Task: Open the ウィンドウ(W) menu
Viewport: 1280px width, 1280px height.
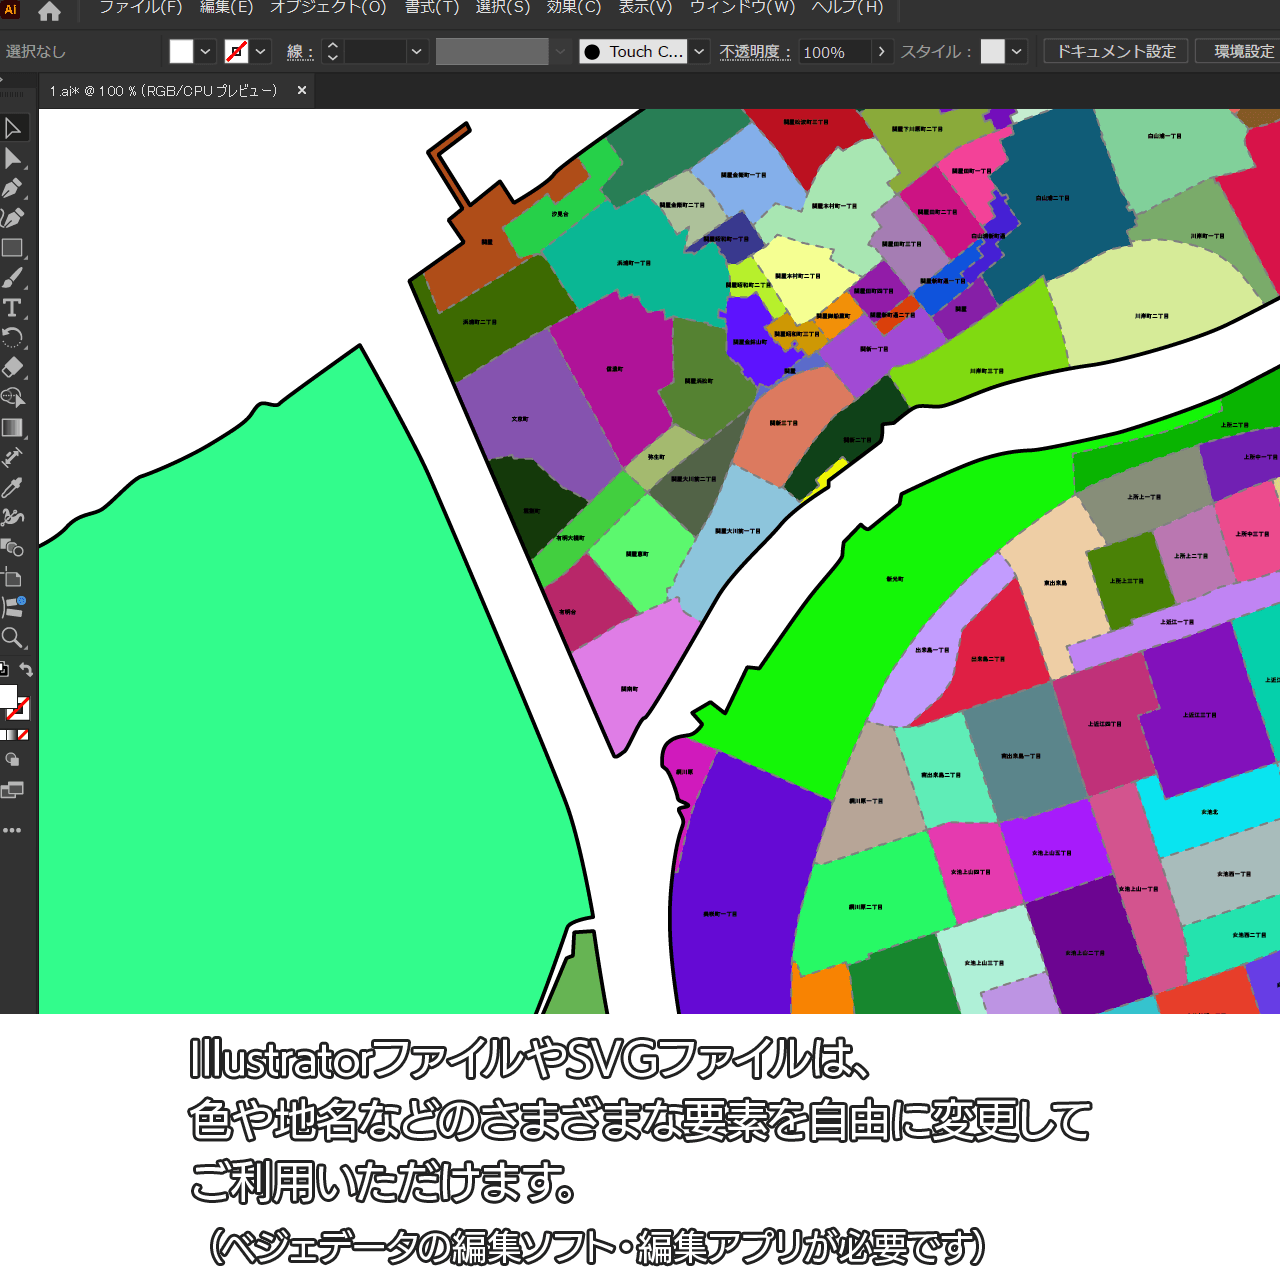Action: pos(742,8)
